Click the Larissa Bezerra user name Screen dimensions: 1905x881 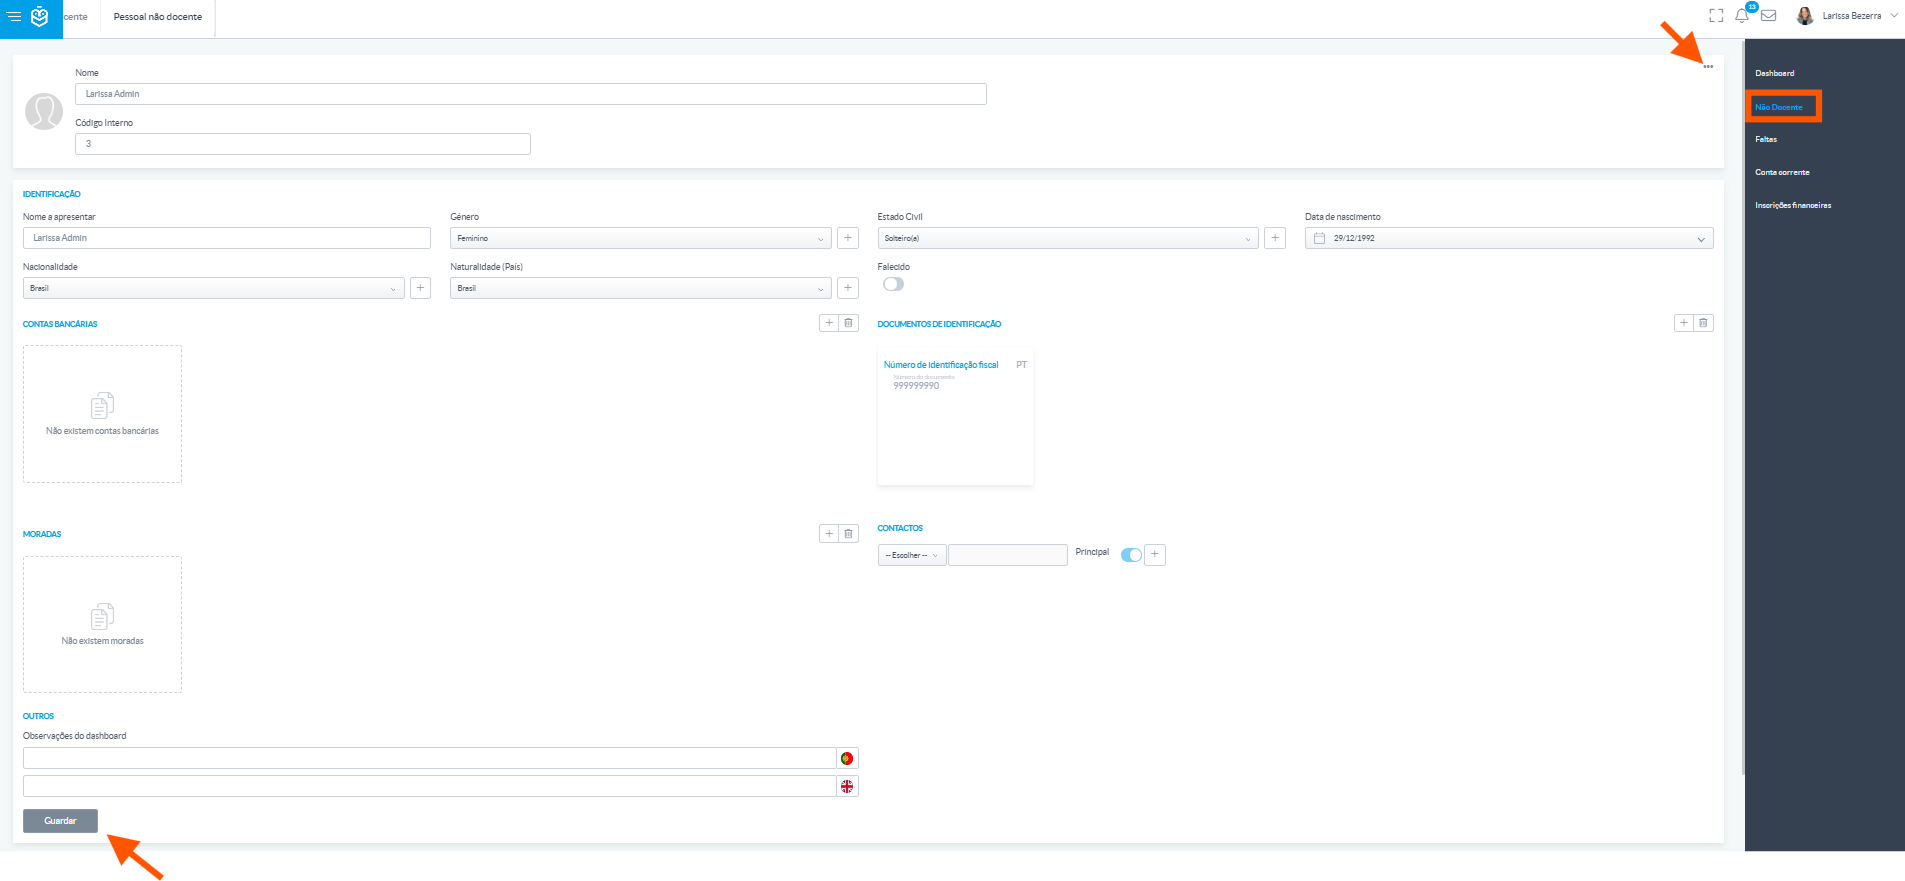click(x=1852, y=16)
